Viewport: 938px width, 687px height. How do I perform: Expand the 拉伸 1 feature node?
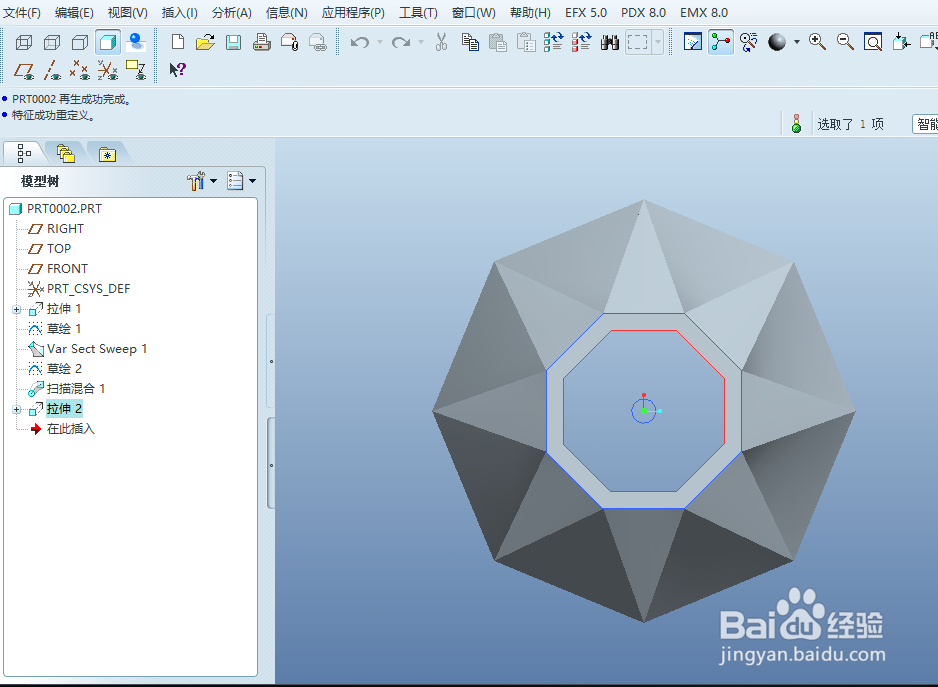tap(17, 309)
